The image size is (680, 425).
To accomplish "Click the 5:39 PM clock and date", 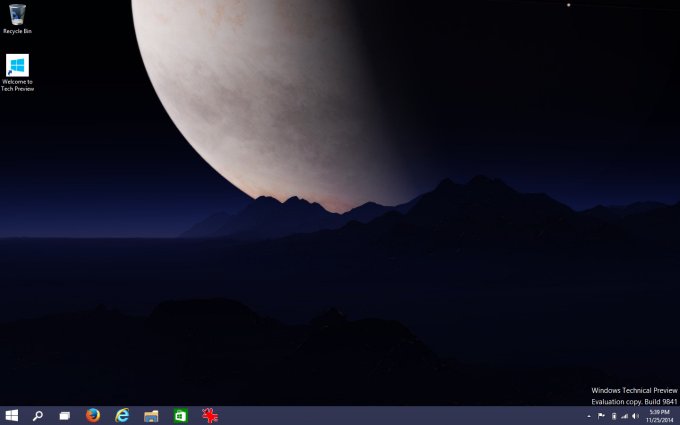I will pyautogui.click(x=660, y=416).
